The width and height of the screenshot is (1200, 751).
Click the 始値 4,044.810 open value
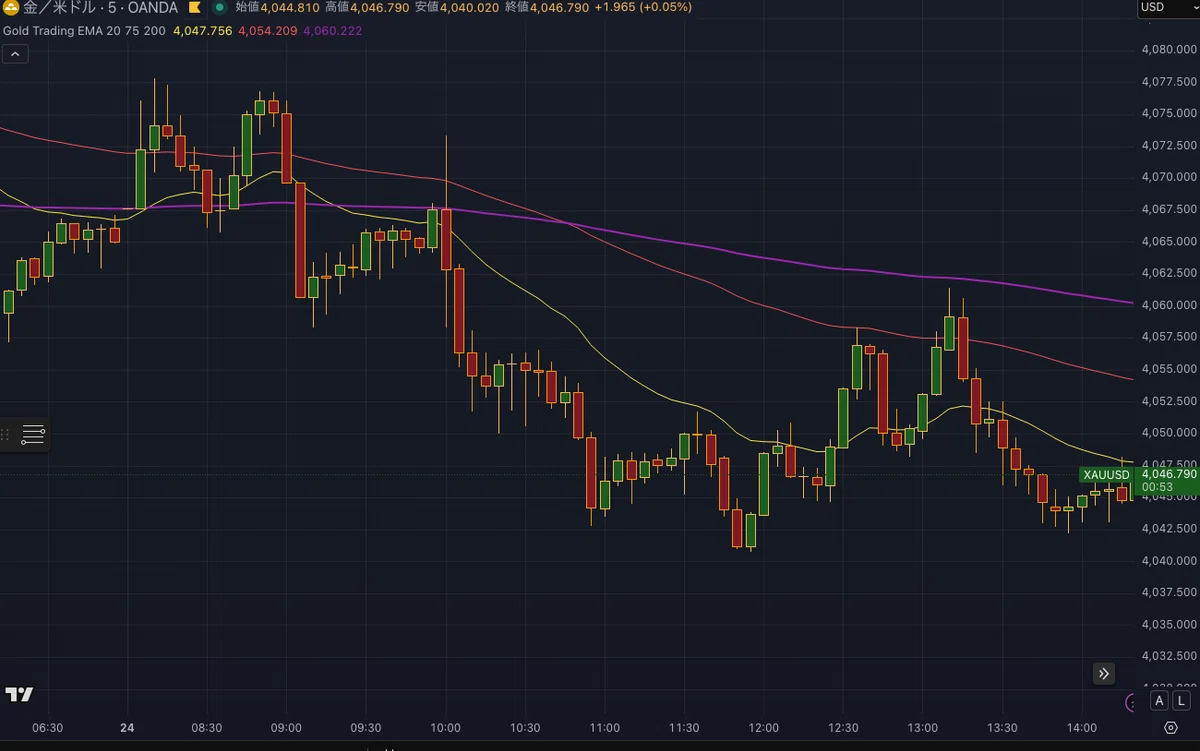coord(278,7)
